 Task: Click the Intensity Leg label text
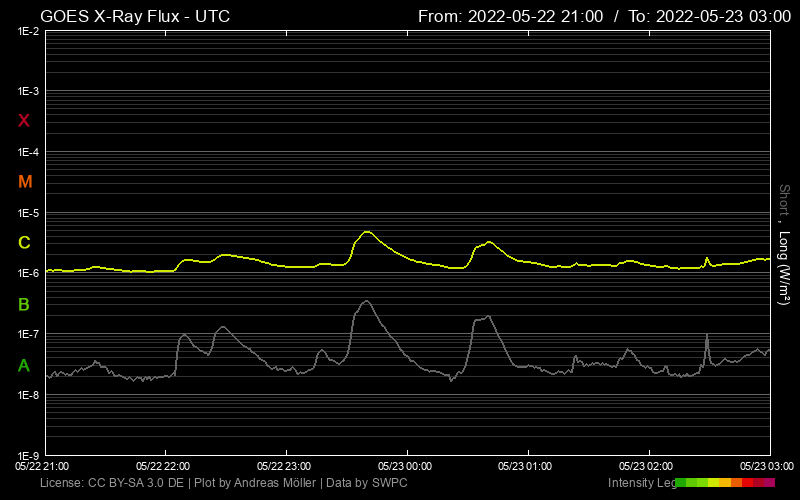pyautogui.click(x=641, y=483)
